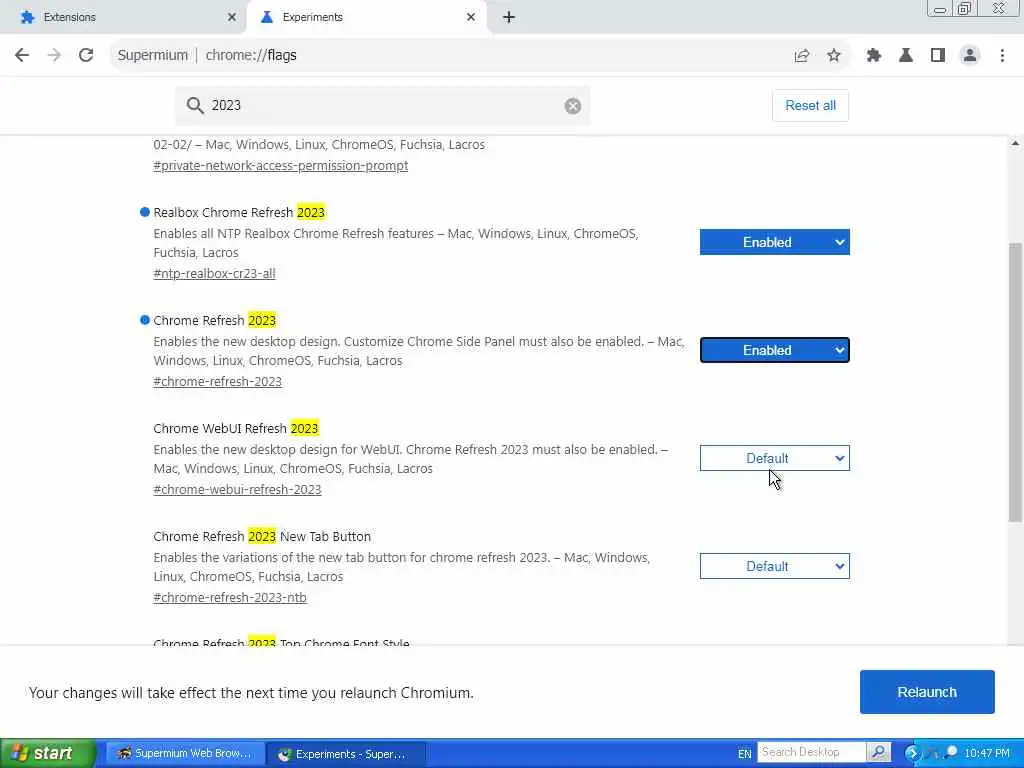Screen dimensions: 1024x768
Task: Open Chrome Refresh 2023 Enabled dropdown
Action: tap(775, 350)
